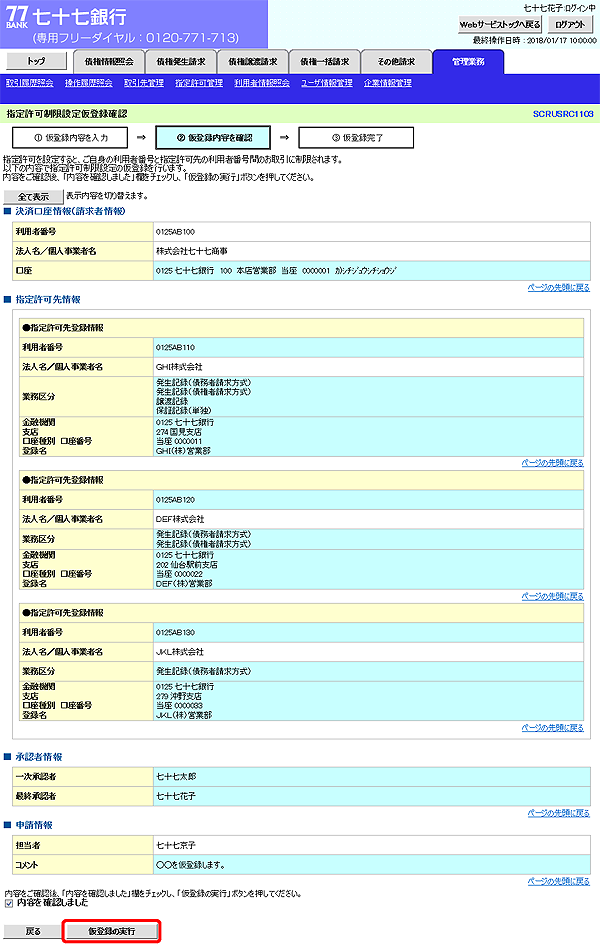
Task: Select 指定許可管理 in the submenu
Action: (x=199, y=83)
